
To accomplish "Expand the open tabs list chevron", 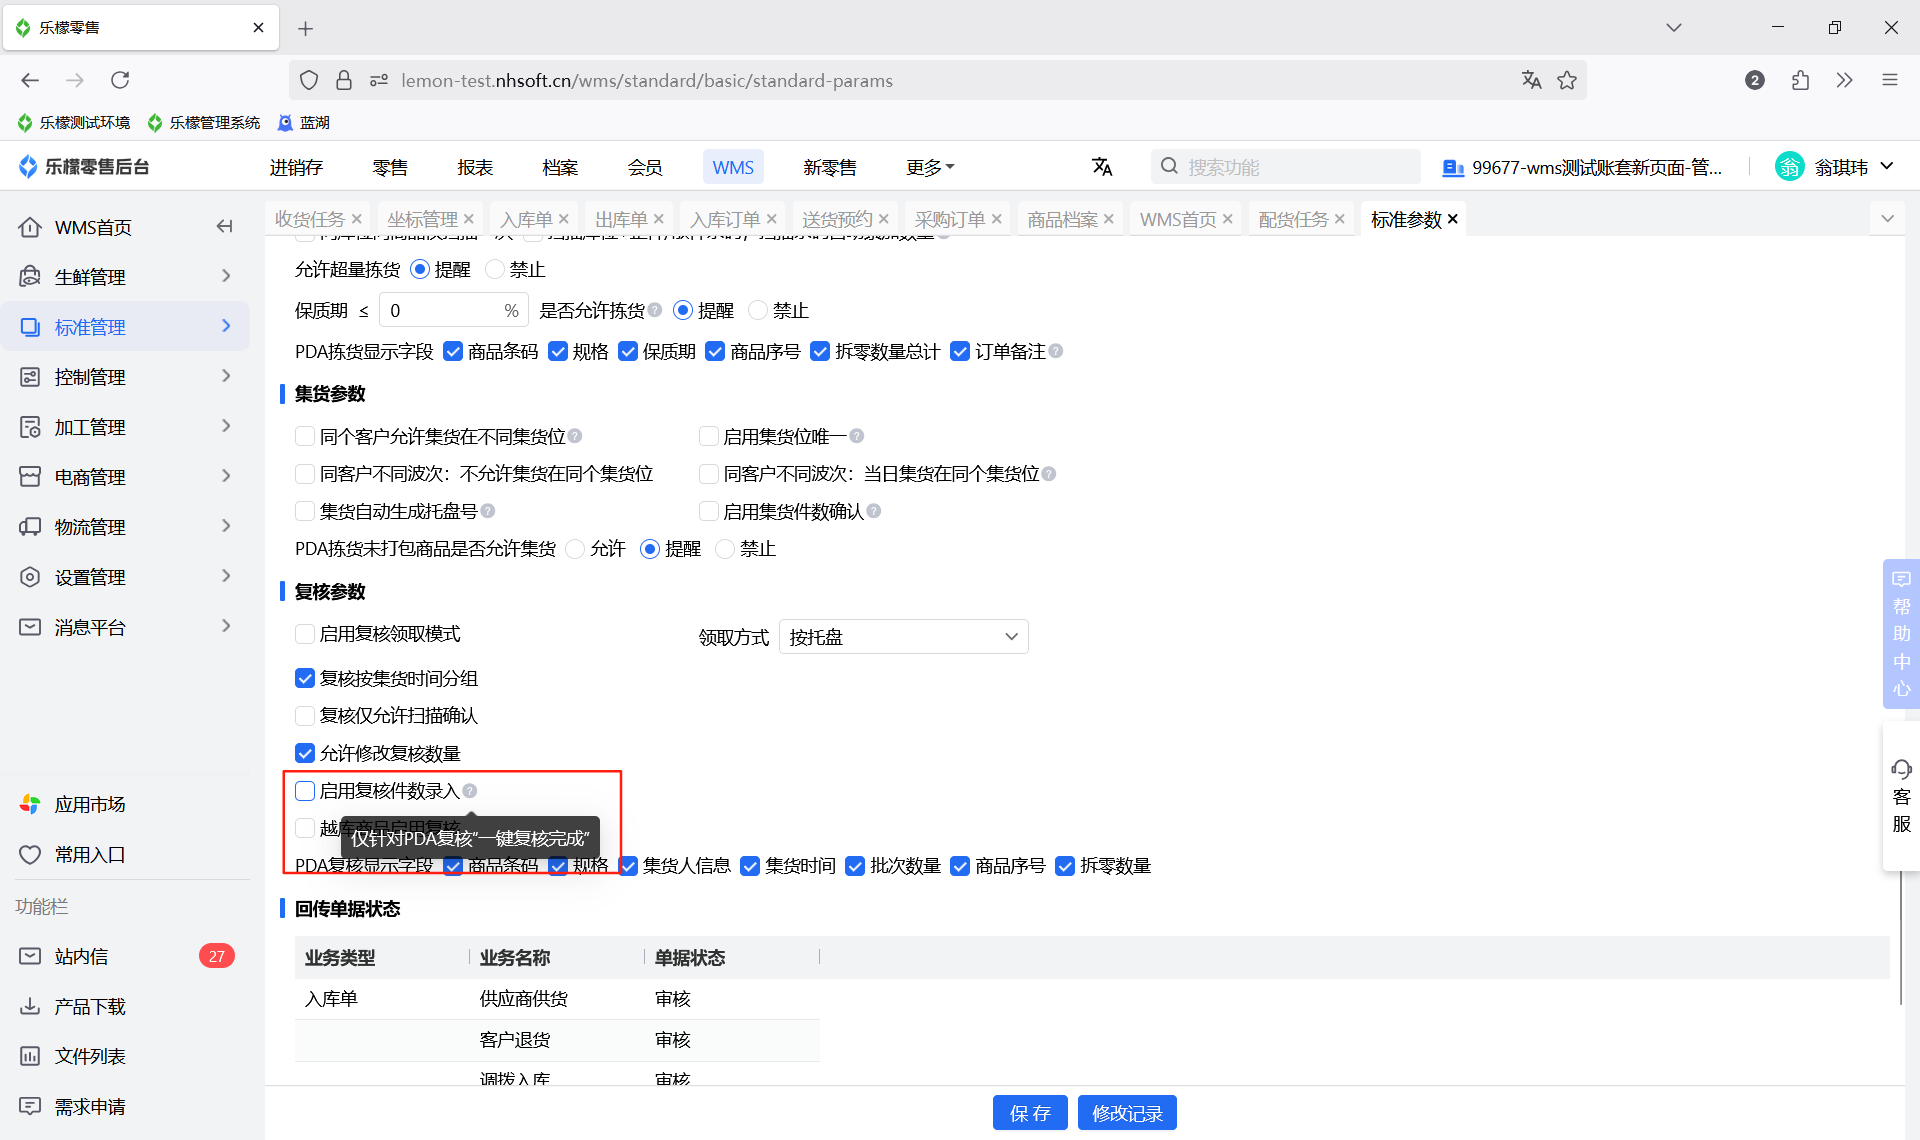I will tap(1887, 218).
